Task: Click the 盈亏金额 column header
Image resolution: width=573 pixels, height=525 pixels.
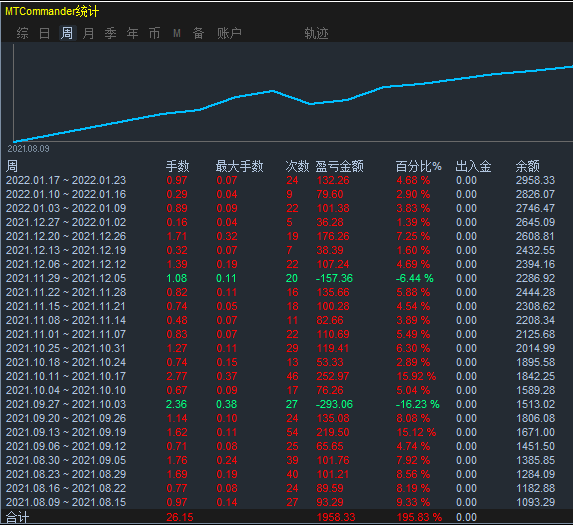Action: click(339, 166)
